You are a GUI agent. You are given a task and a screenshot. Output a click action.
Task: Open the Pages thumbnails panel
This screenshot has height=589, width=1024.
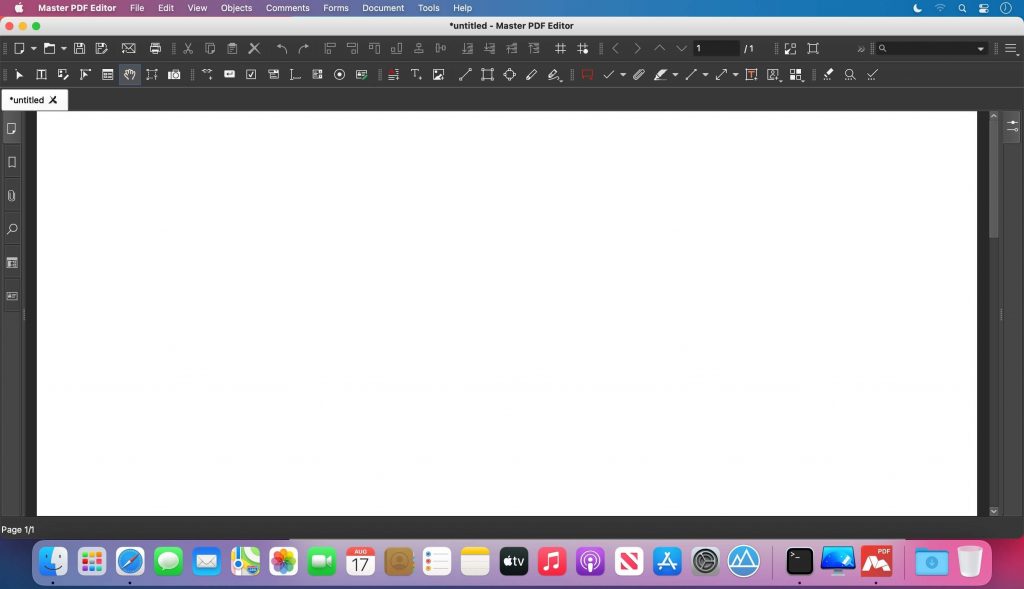[12, 128]
